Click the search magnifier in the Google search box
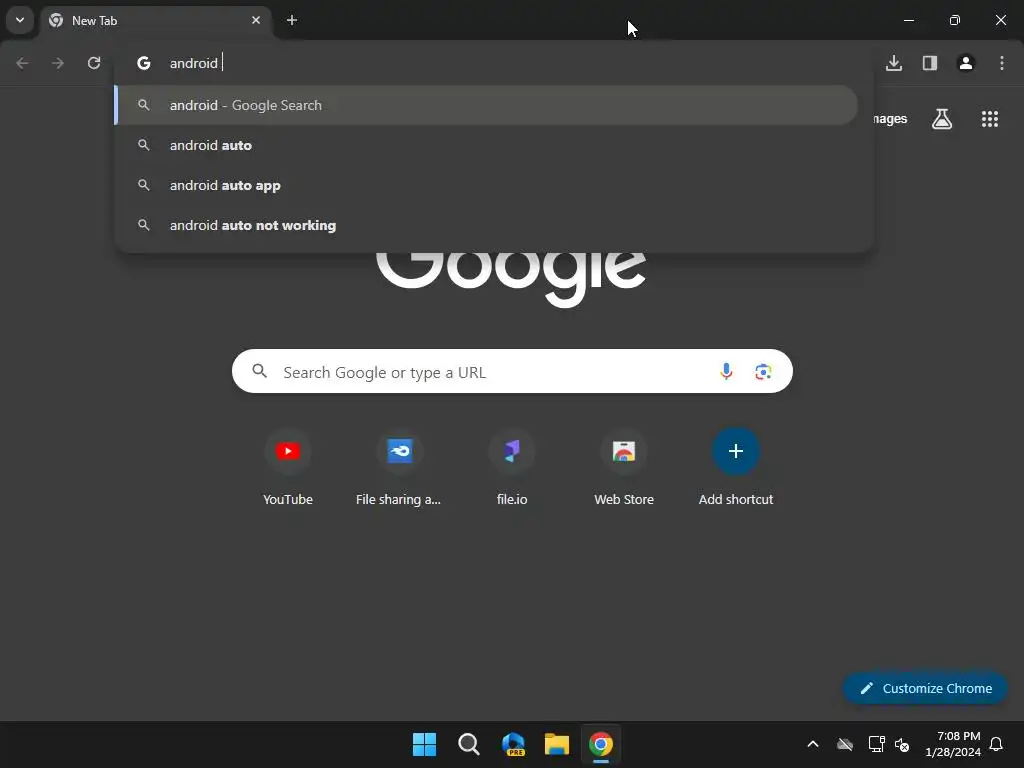The height and width of the screenshot is (768, 1024). click(x=259, y=372)
